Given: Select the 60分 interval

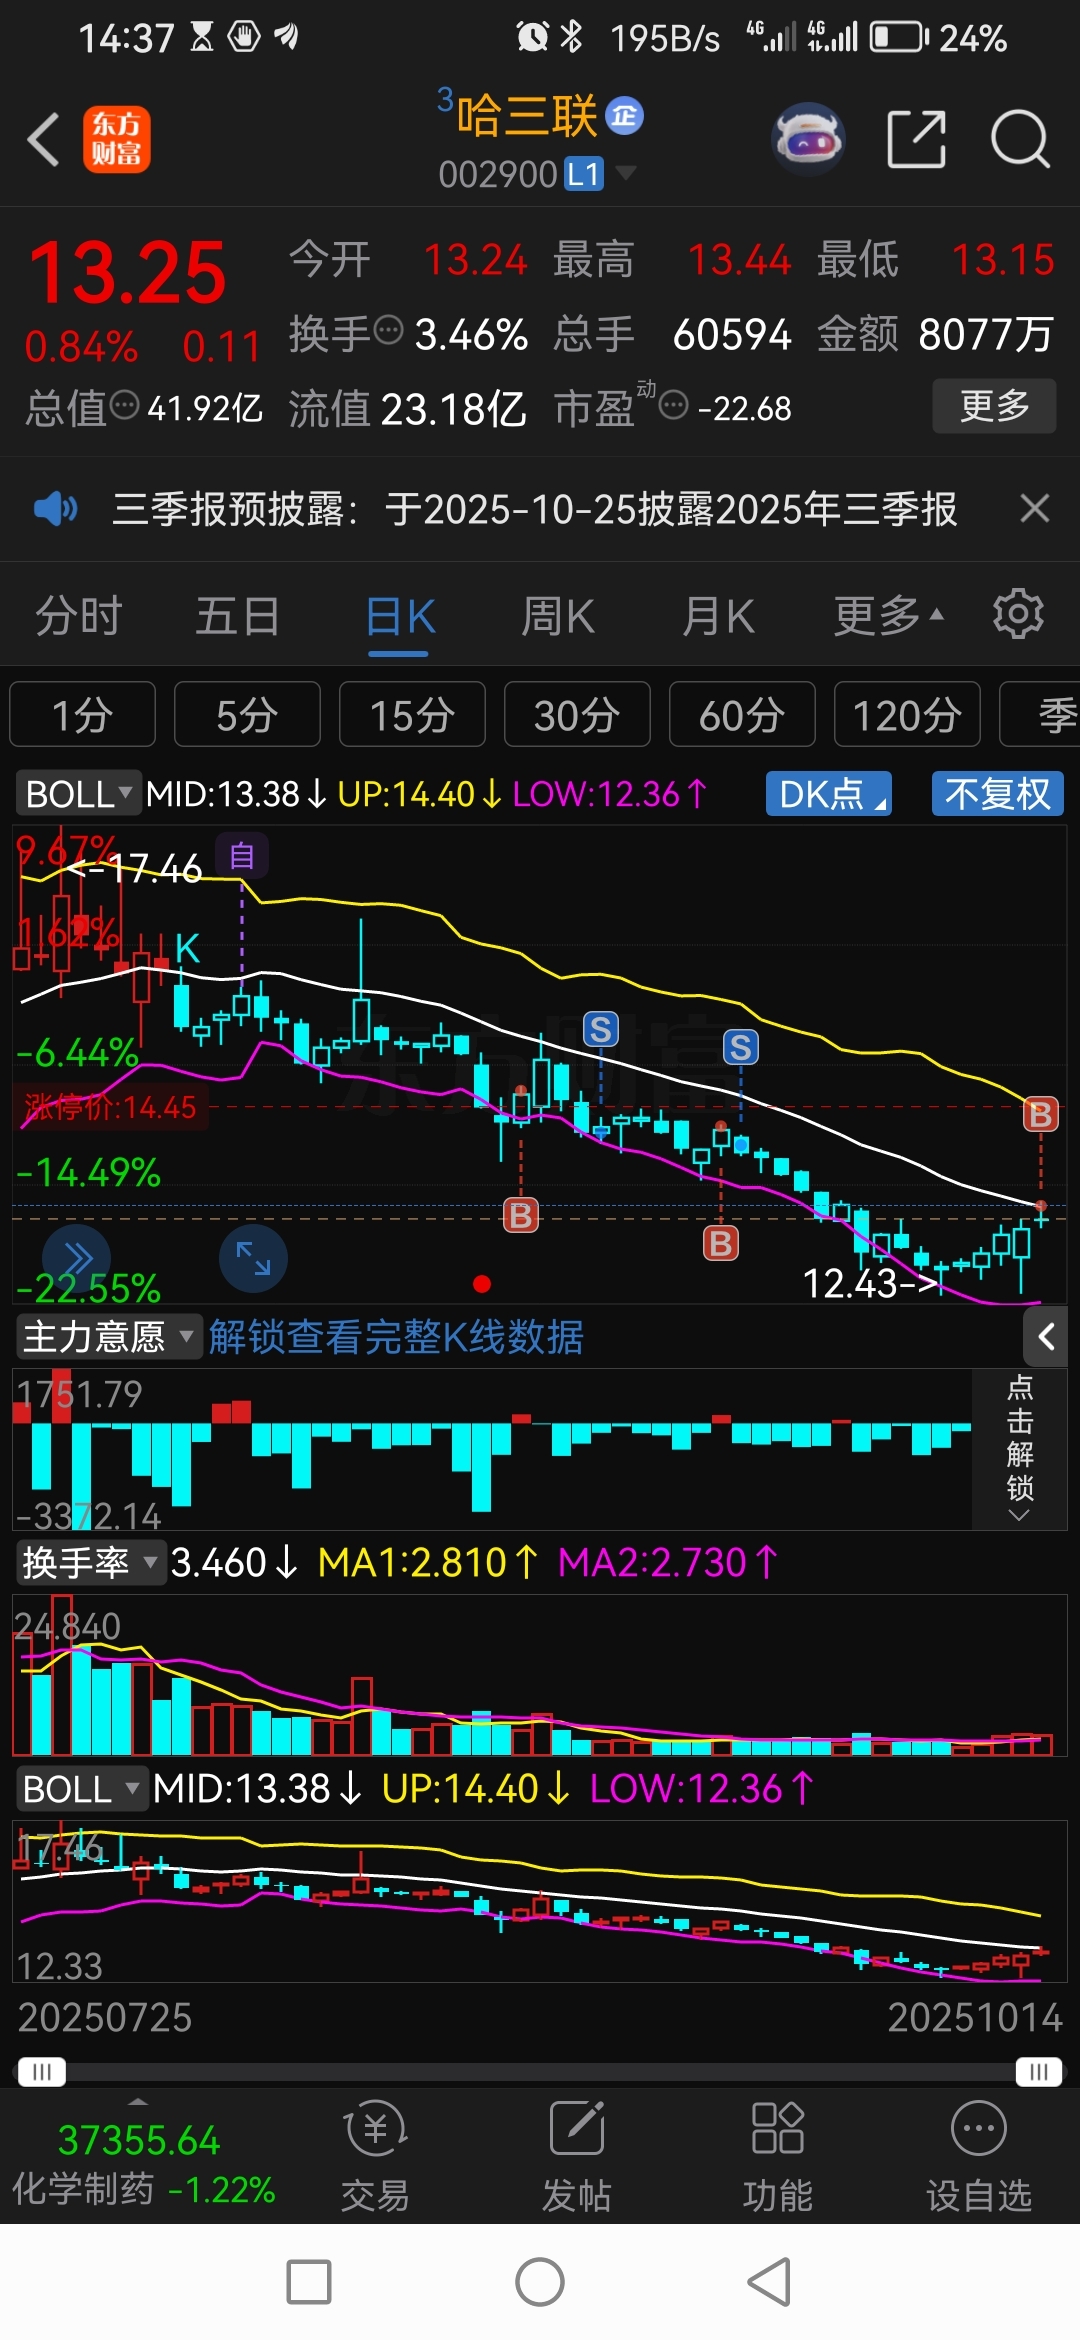Looking at the screenshot, I should tap(742, 714).
